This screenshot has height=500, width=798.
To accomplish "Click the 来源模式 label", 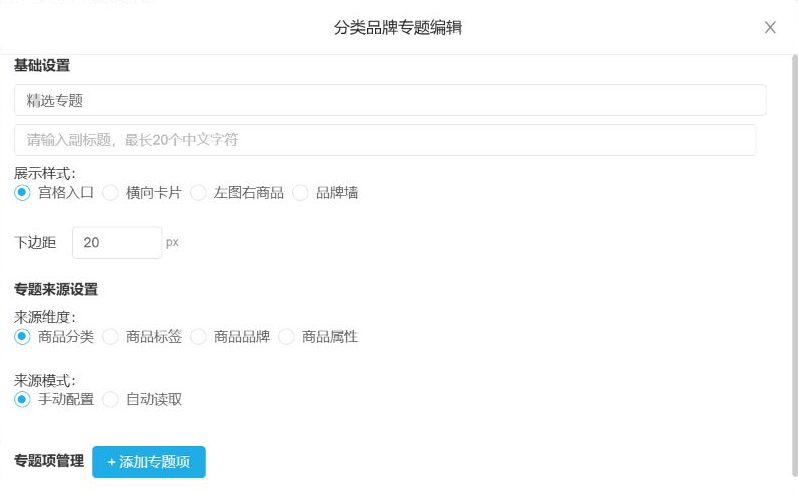I will (x=45, y=381).
